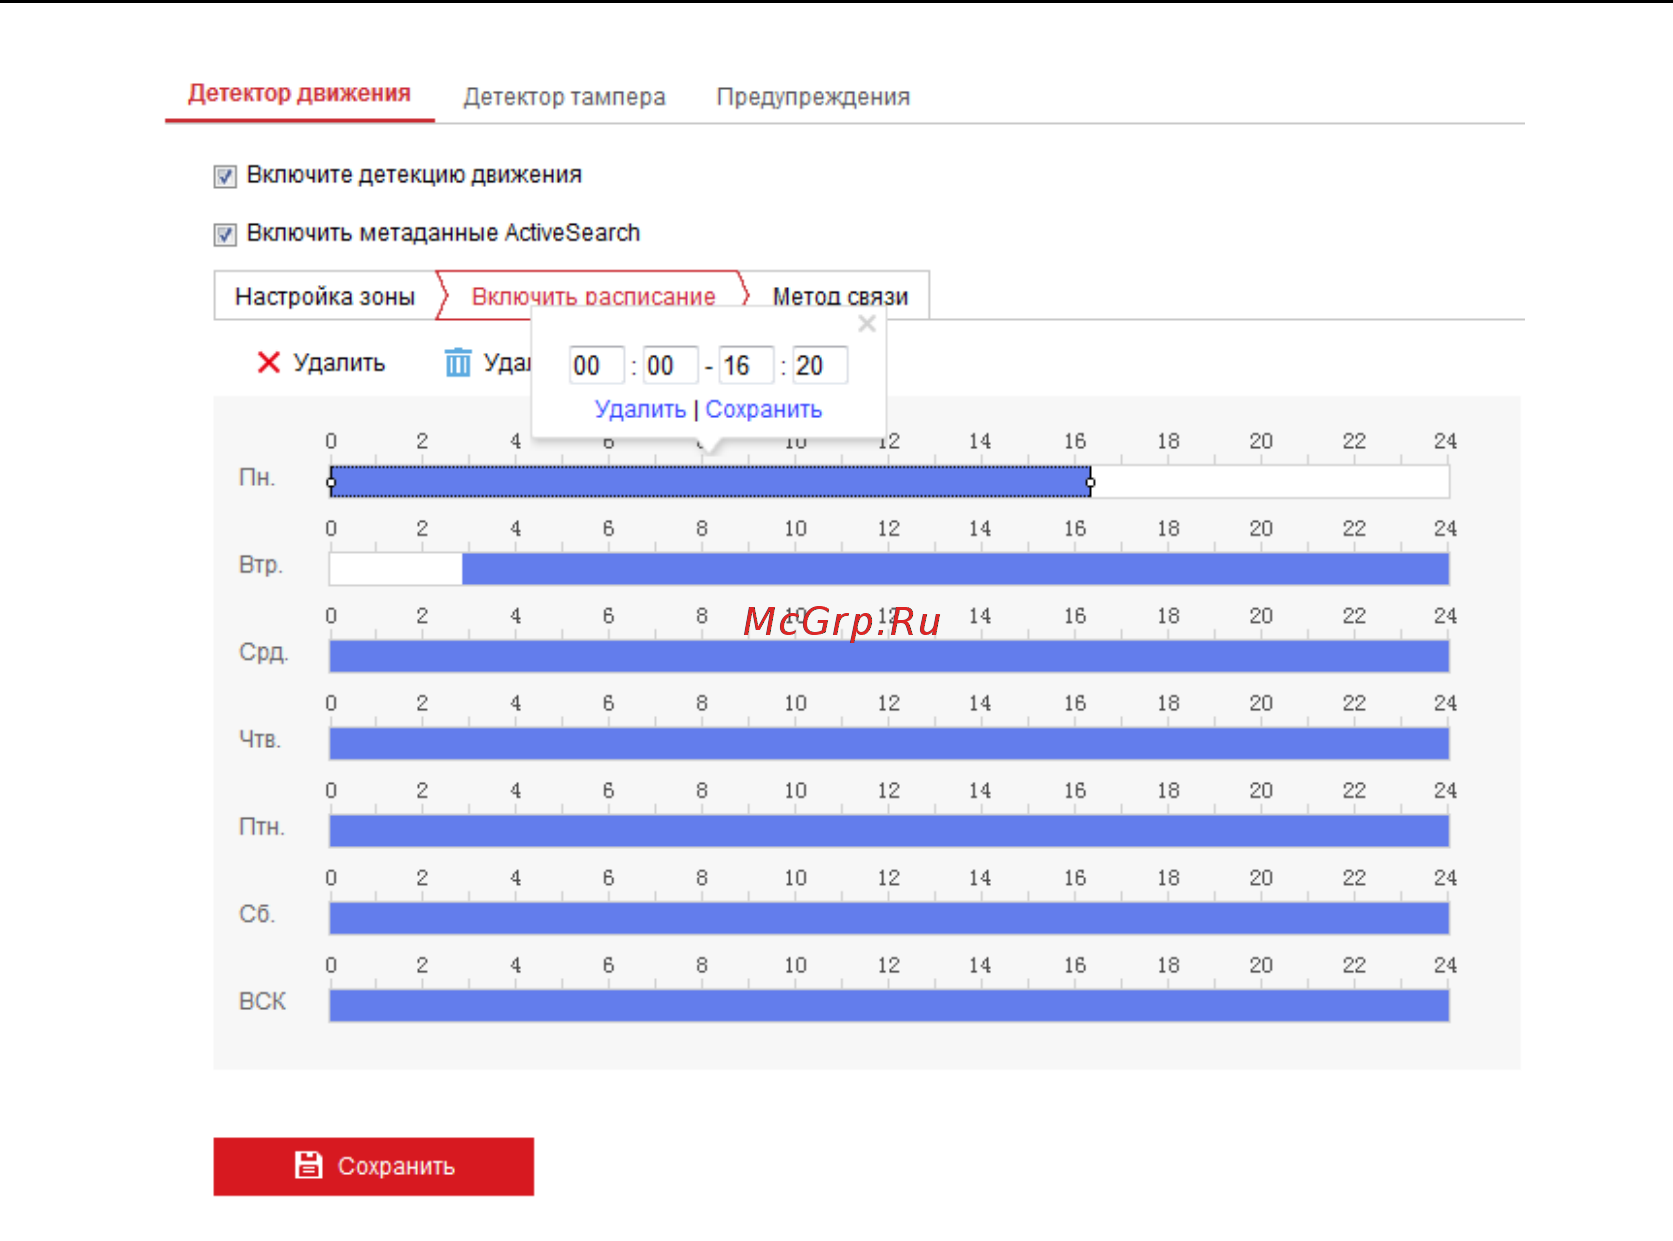Select Monday (Пн.) schedule bar

click(710, 482)
